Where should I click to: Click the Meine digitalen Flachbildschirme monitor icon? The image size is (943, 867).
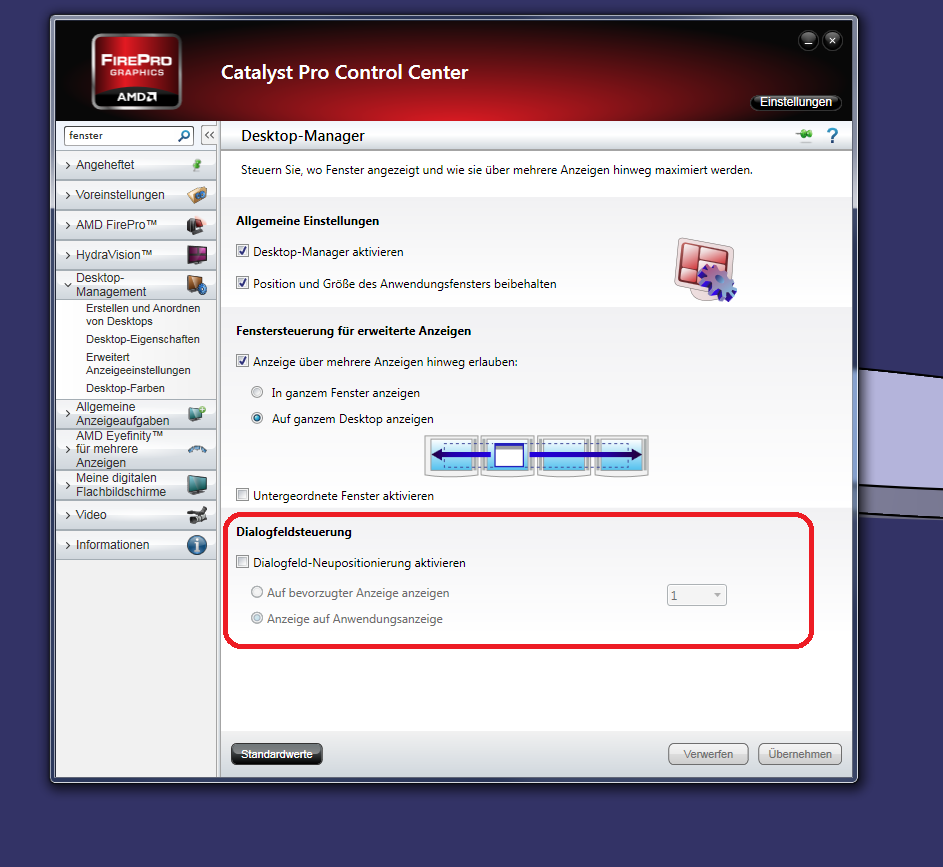(x=197, y=485)
